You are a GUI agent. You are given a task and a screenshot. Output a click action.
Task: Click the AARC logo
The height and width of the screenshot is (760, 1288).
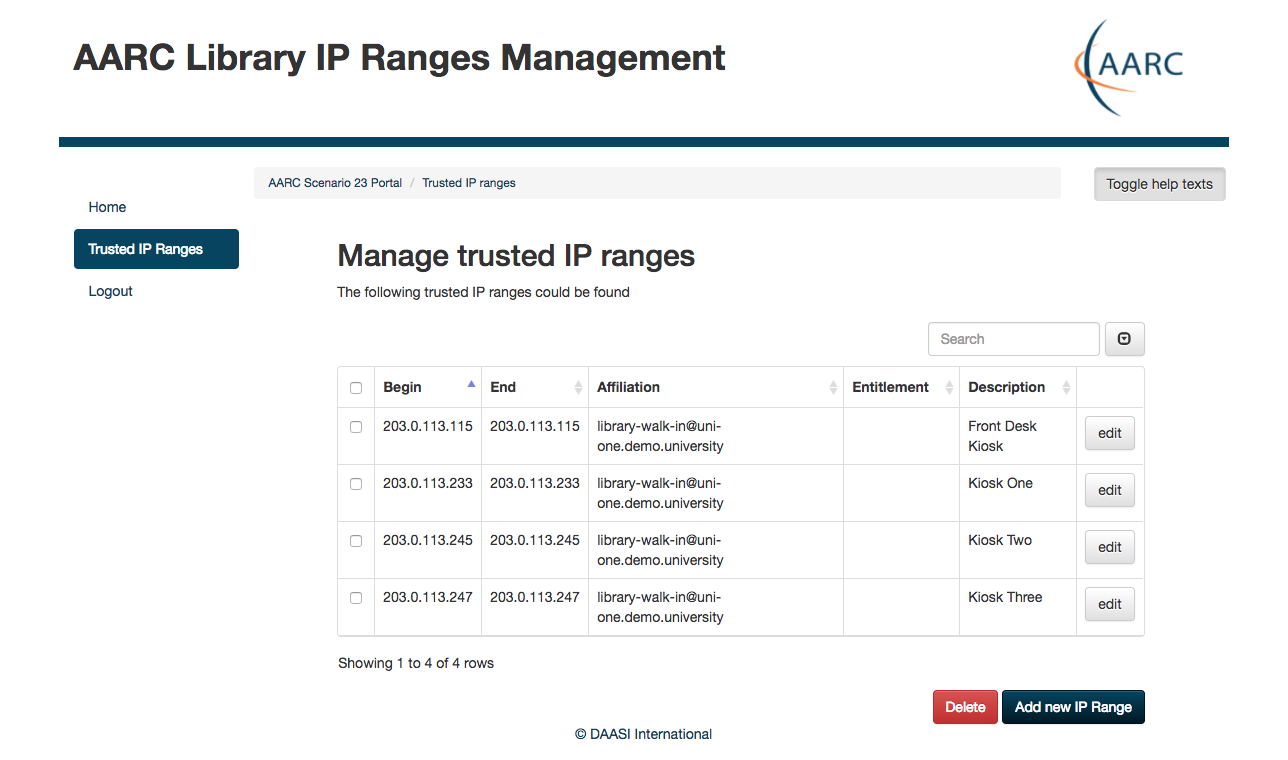(1128, 67)
